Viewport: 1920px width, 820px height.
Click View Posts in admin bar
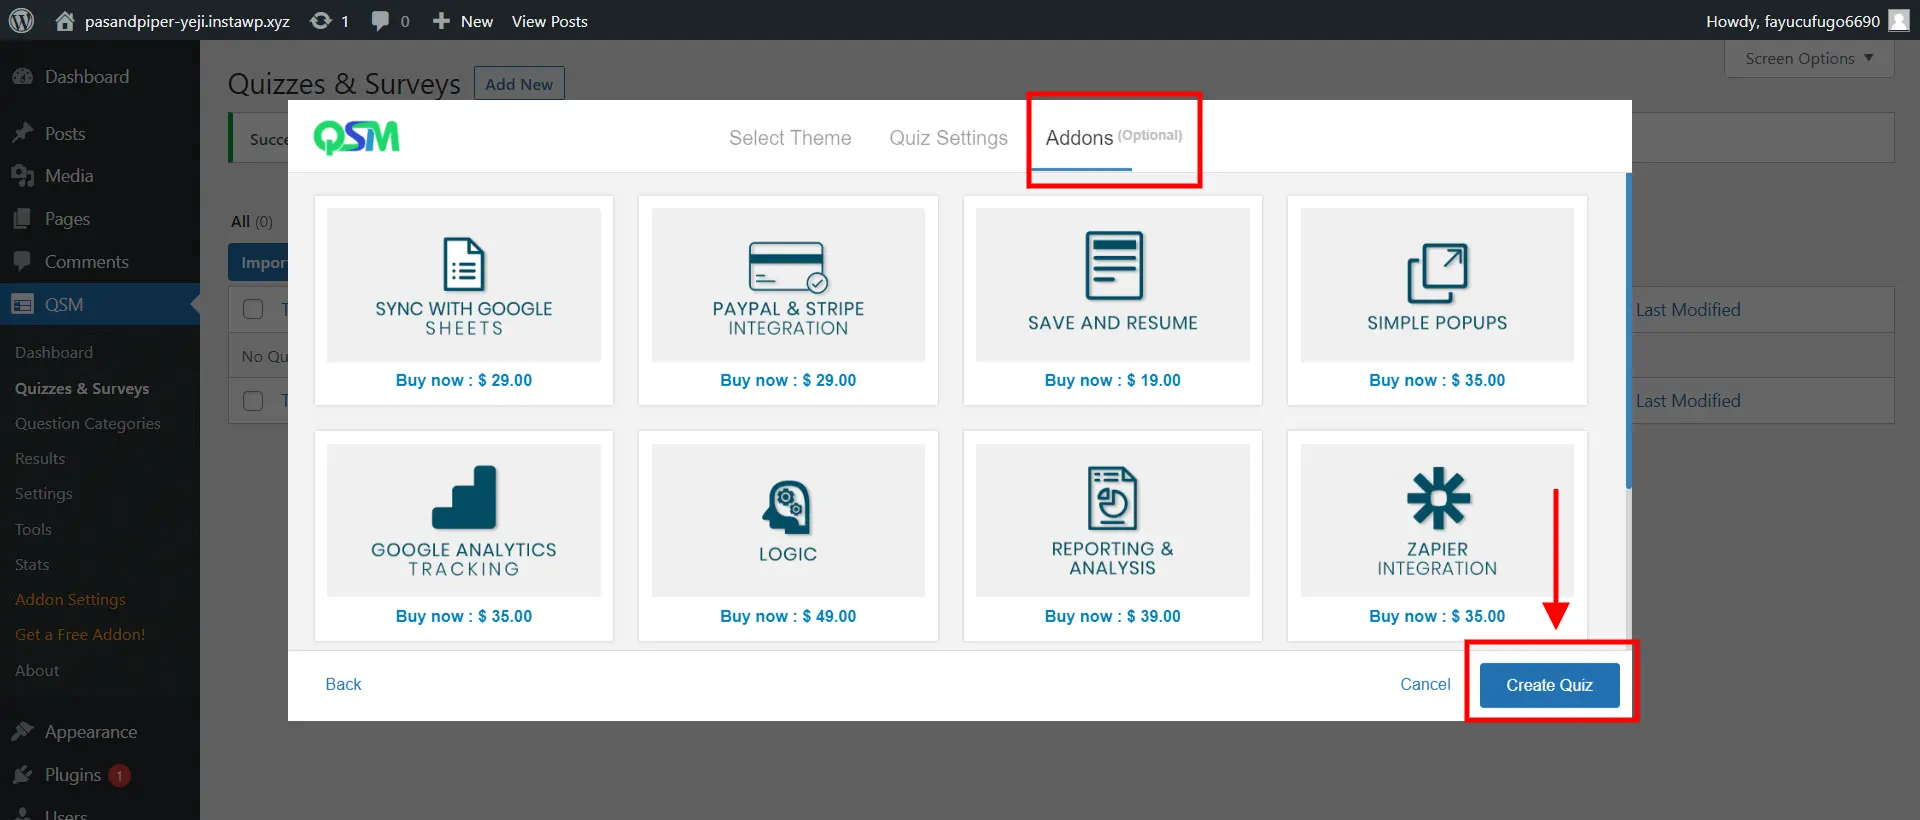click(550, 21)
